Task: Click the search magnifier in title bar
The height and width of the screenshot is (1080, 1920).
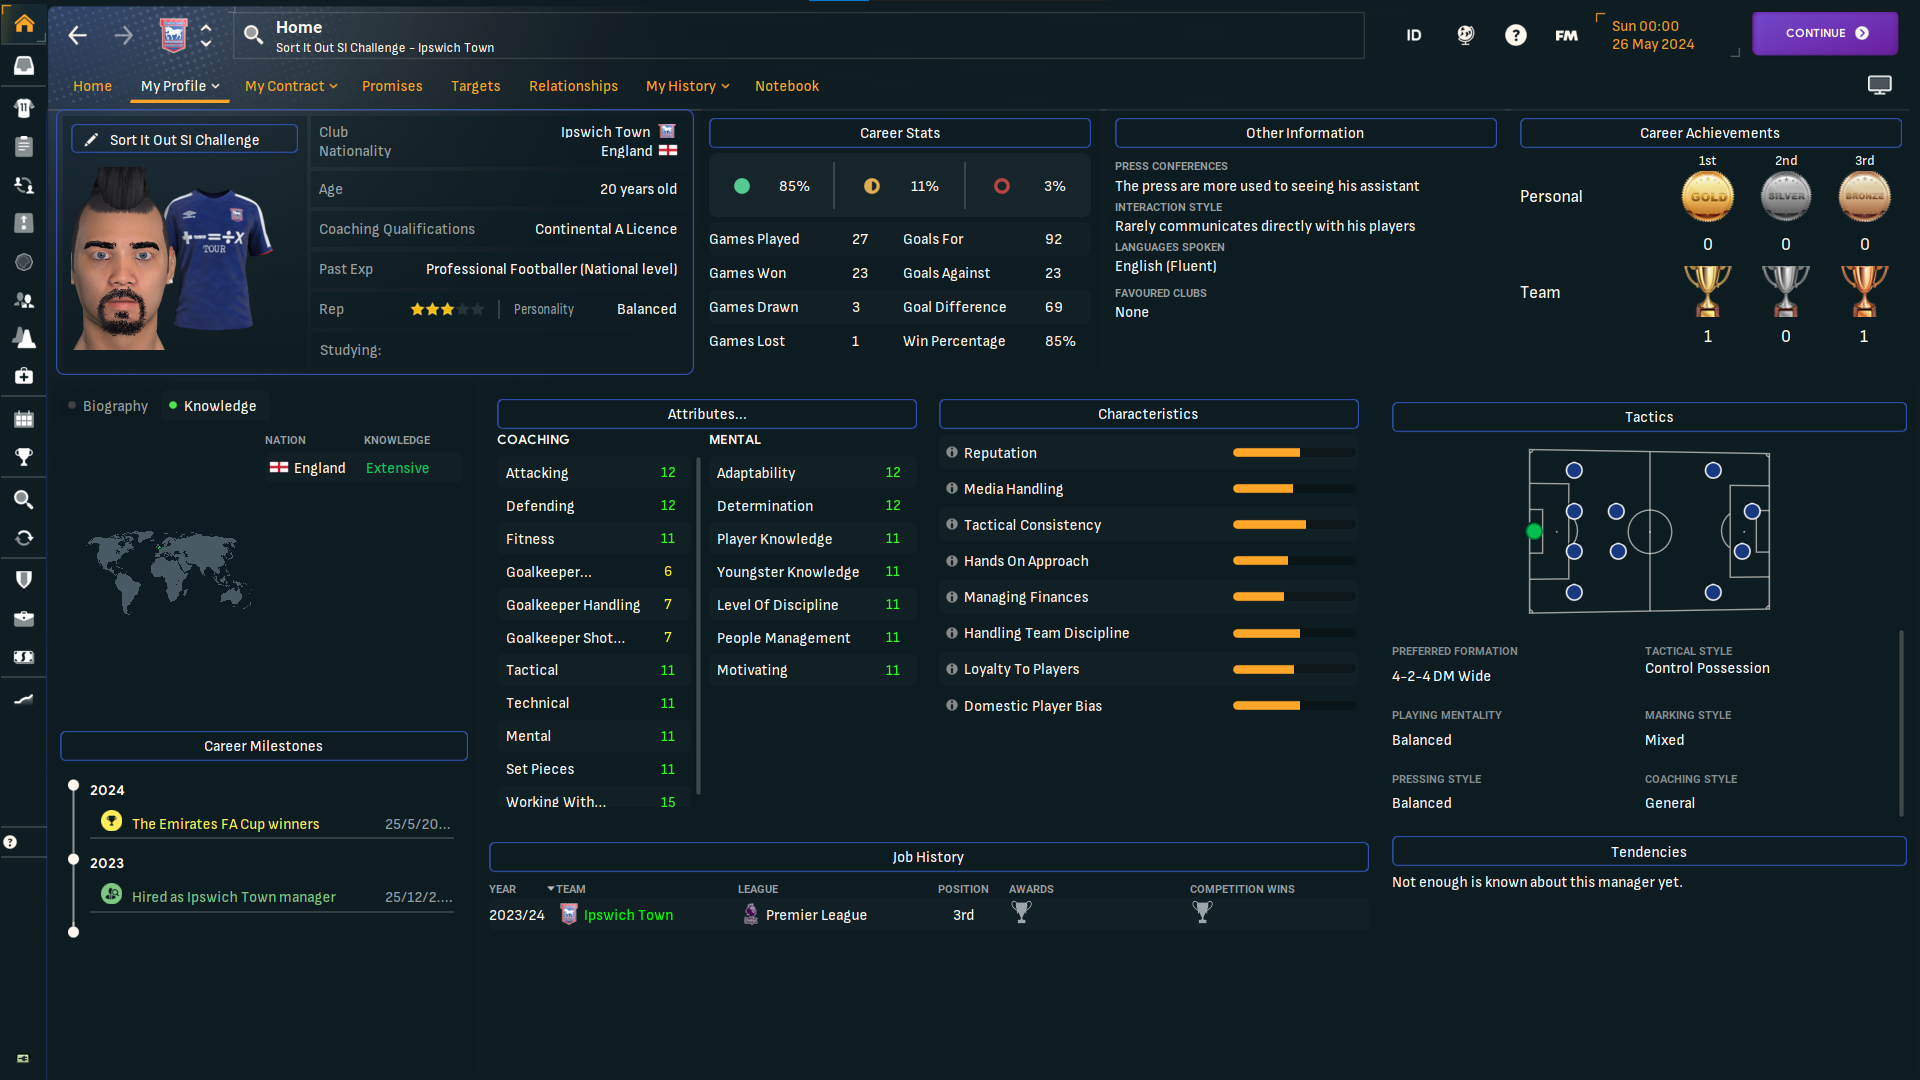Action: [253, 35]
